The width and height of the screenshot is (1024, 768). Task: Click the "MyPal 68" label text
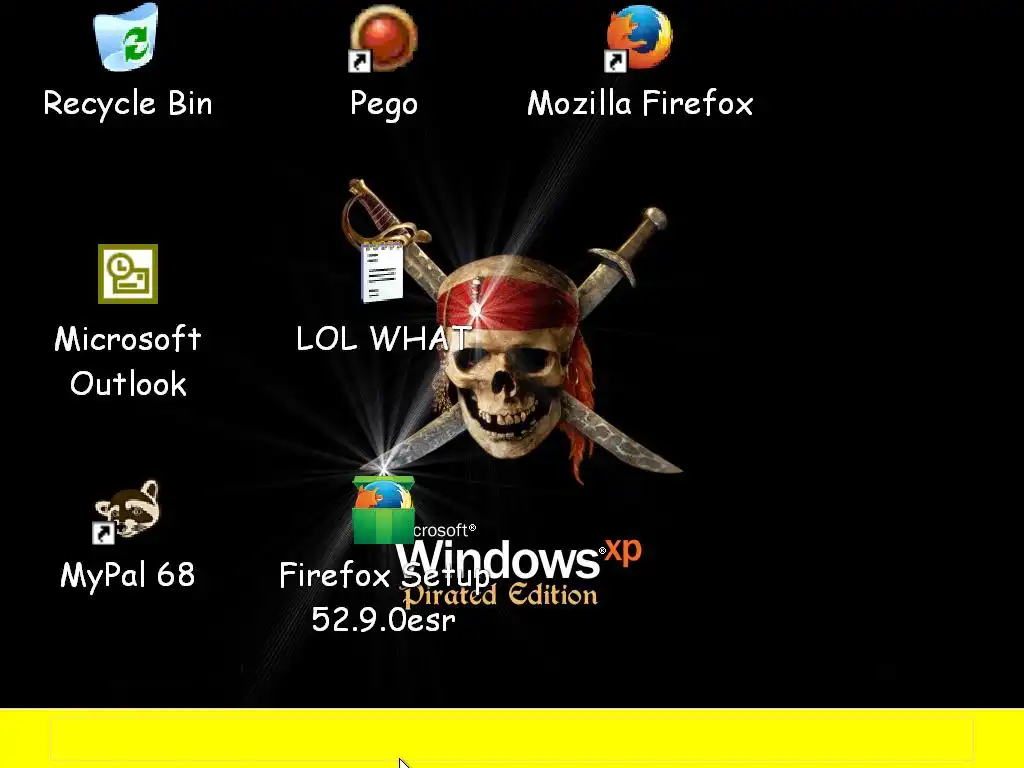[127, 575]
